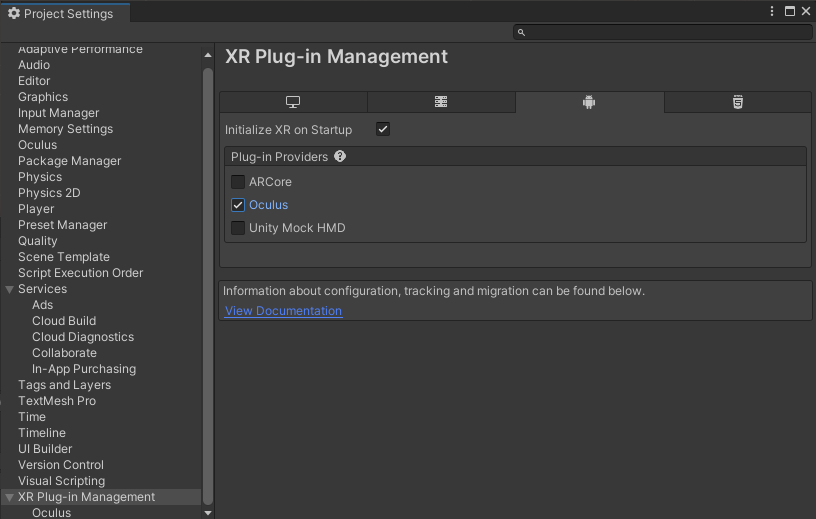Select Physics settings category
The image size is (816, 519).
(40, 177)
